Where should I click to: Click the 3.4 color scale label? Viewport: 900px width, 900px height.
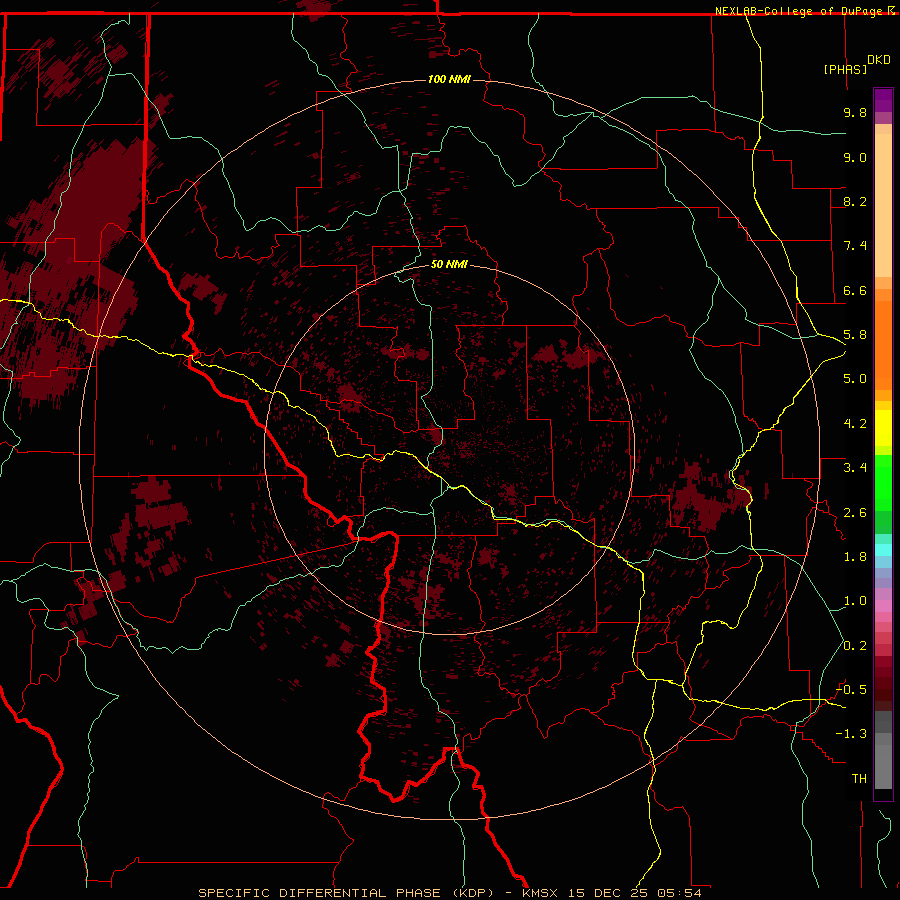[855, 468]
